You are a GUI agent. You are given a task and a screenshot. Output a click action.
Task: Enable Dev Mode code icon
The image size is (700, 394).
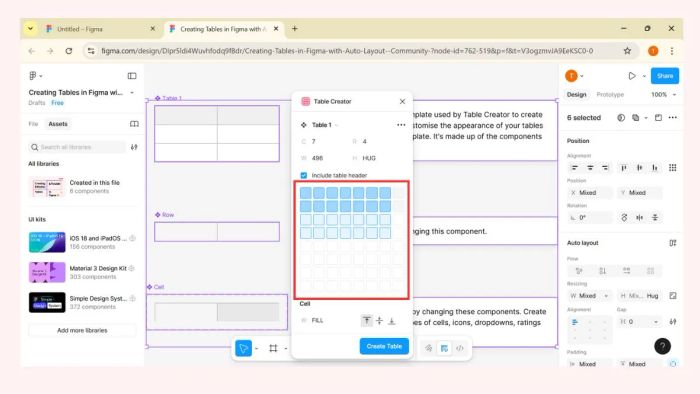click(459, 348)
